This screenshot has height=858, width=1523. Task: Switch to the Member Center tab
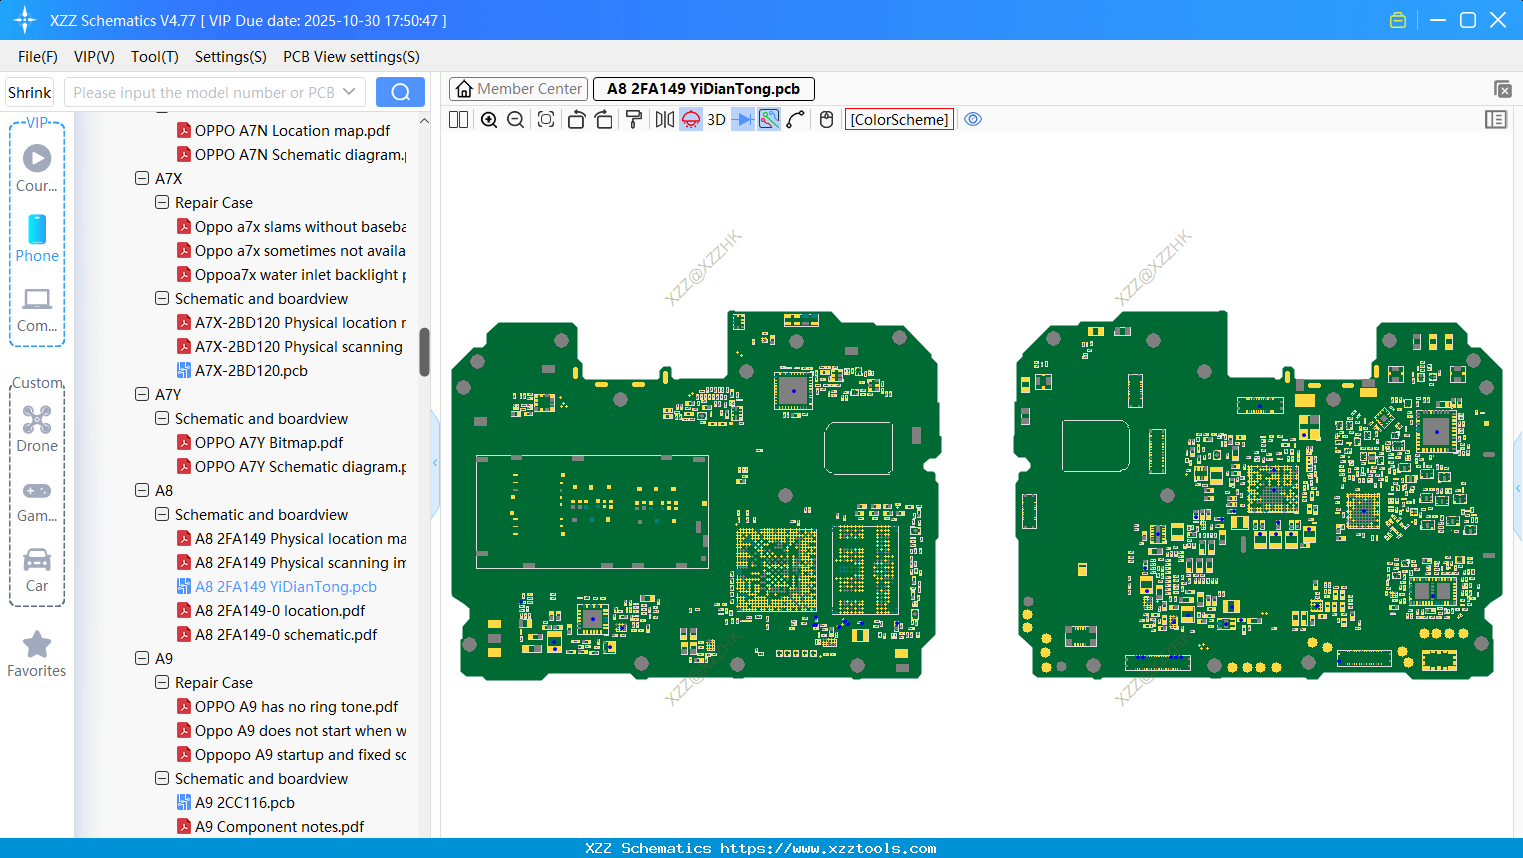pyautogui.click(x=519, y=89)
